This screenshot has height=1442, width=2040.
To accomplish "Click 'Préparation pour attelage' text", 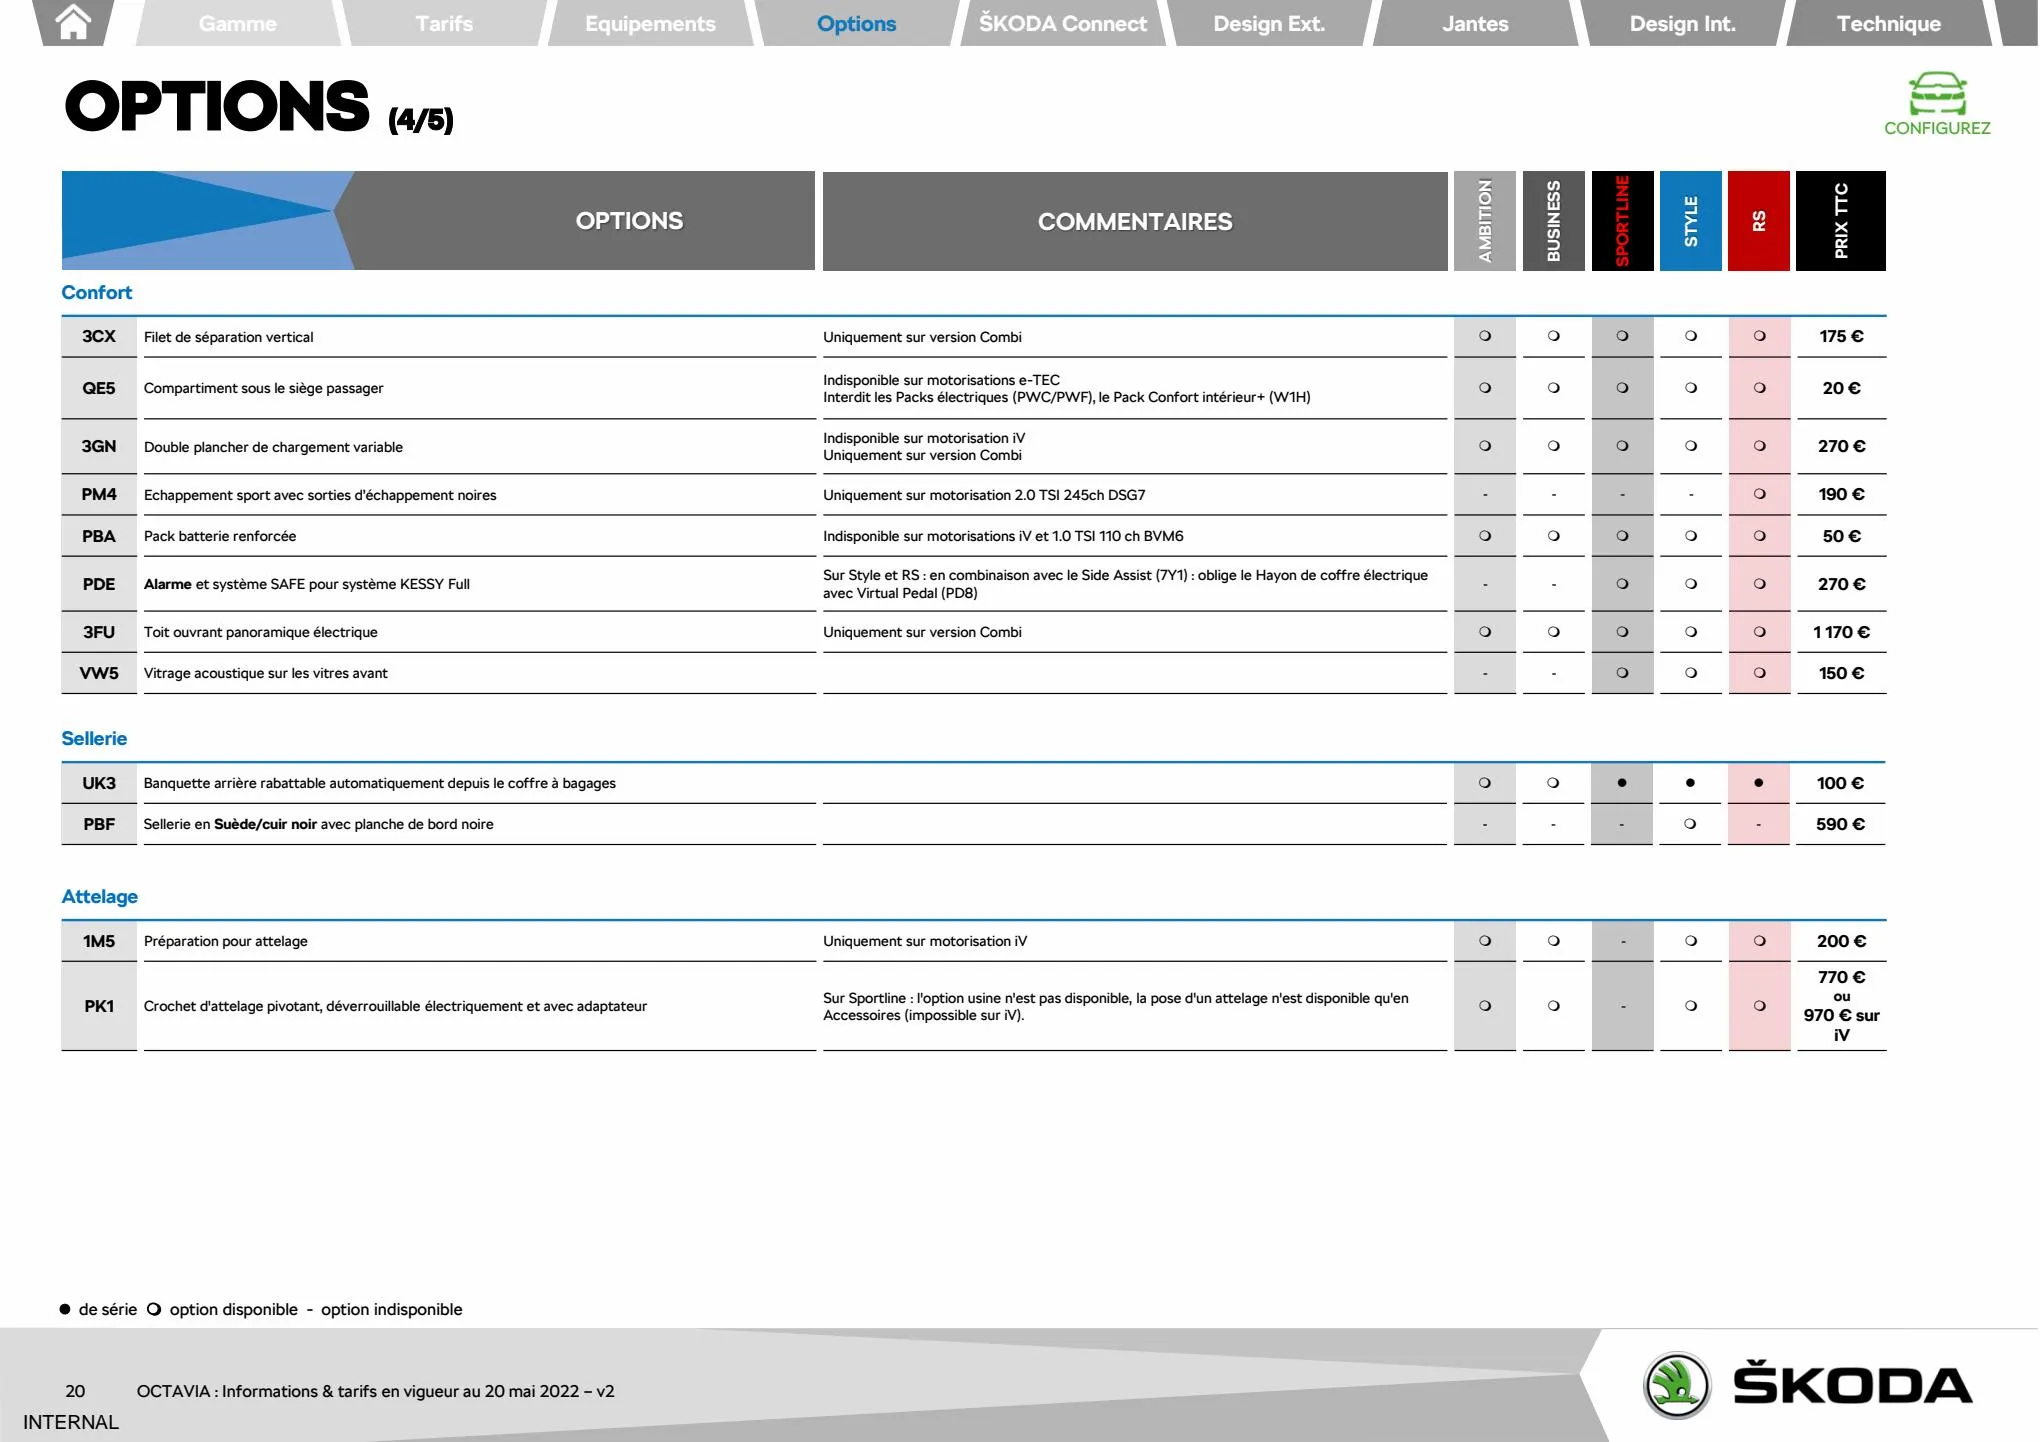I will pos(225,941).
